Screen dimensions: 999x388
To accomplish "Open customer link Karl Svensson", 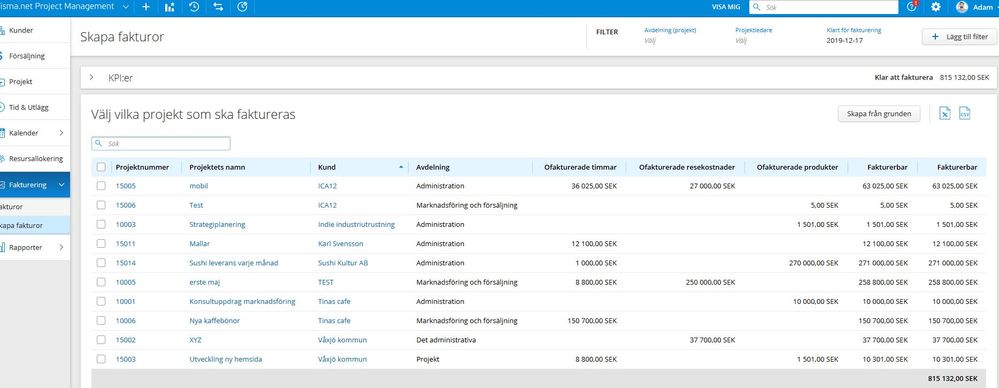I will (341, 243).
